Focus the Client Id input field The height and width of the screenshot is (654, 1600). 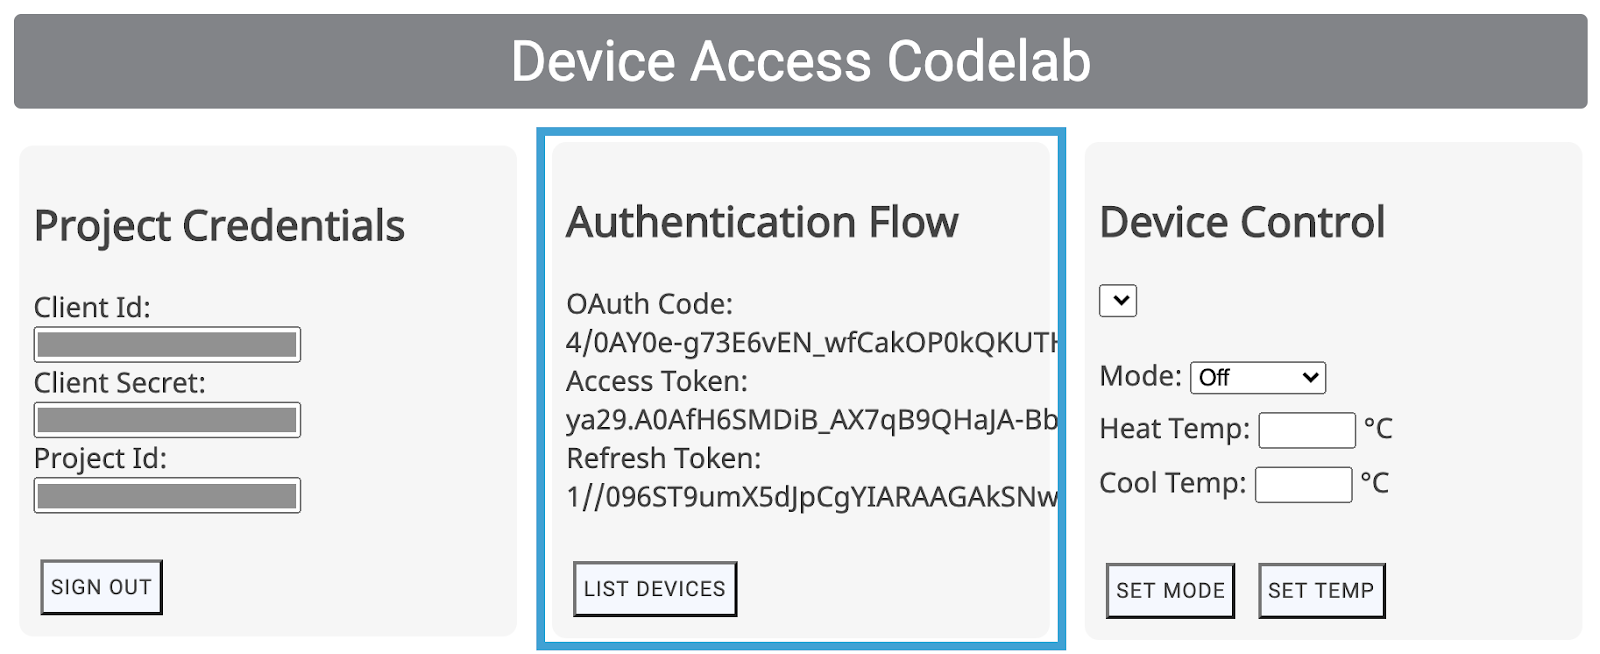pyautogui.click(x=167, y=344)
